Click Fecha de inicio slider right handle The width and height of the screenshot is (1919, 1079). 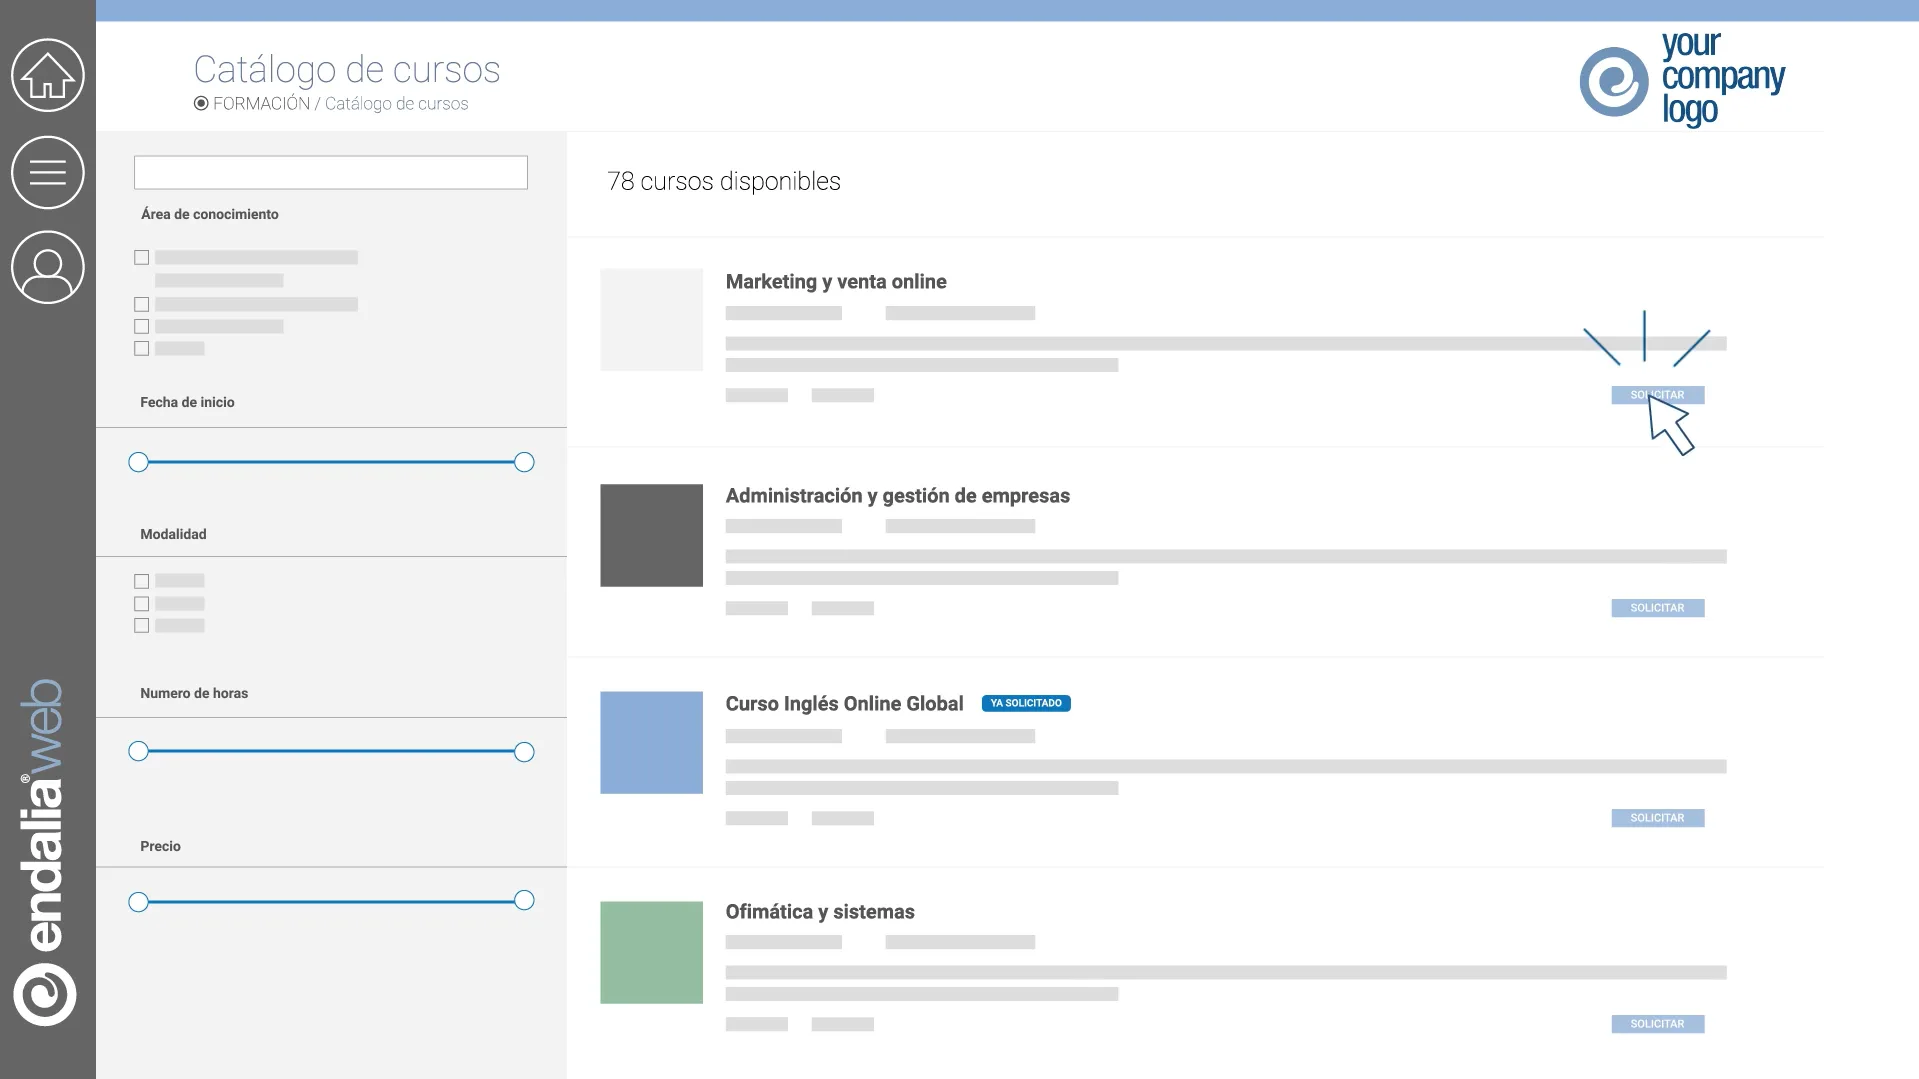point(524,462)
